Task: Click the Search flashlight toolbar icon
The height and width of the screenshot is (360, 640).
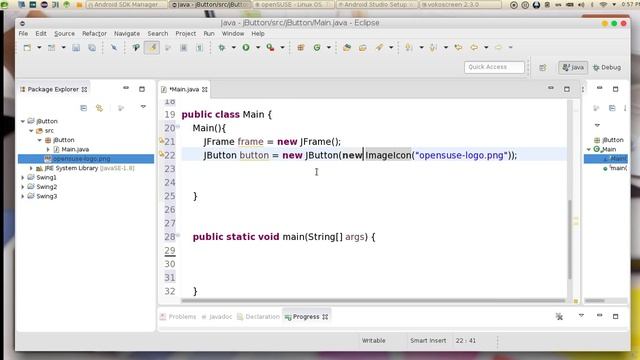Action: (379, 48)
